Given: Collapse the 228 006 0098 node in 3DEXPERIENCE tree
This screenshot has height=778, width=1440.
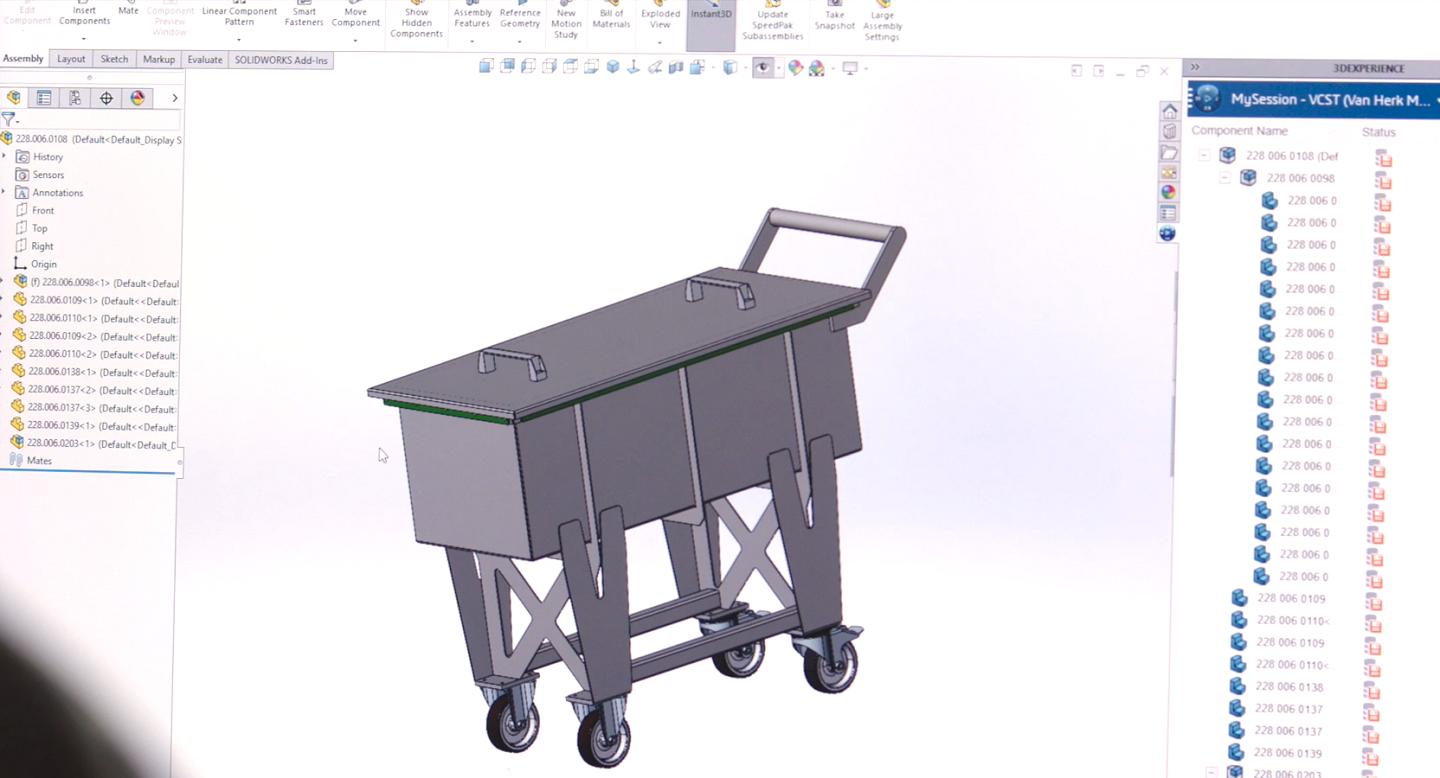Looking at the screenshot, I should click(1225, 177).
